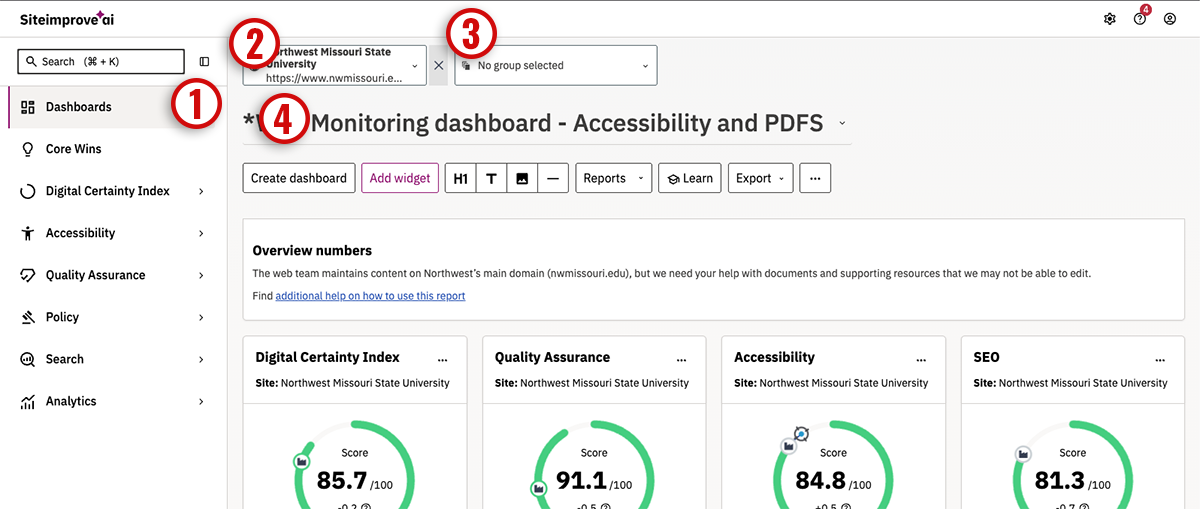Expand the Digital Certainty Index chevron

(x=201, y=191)
